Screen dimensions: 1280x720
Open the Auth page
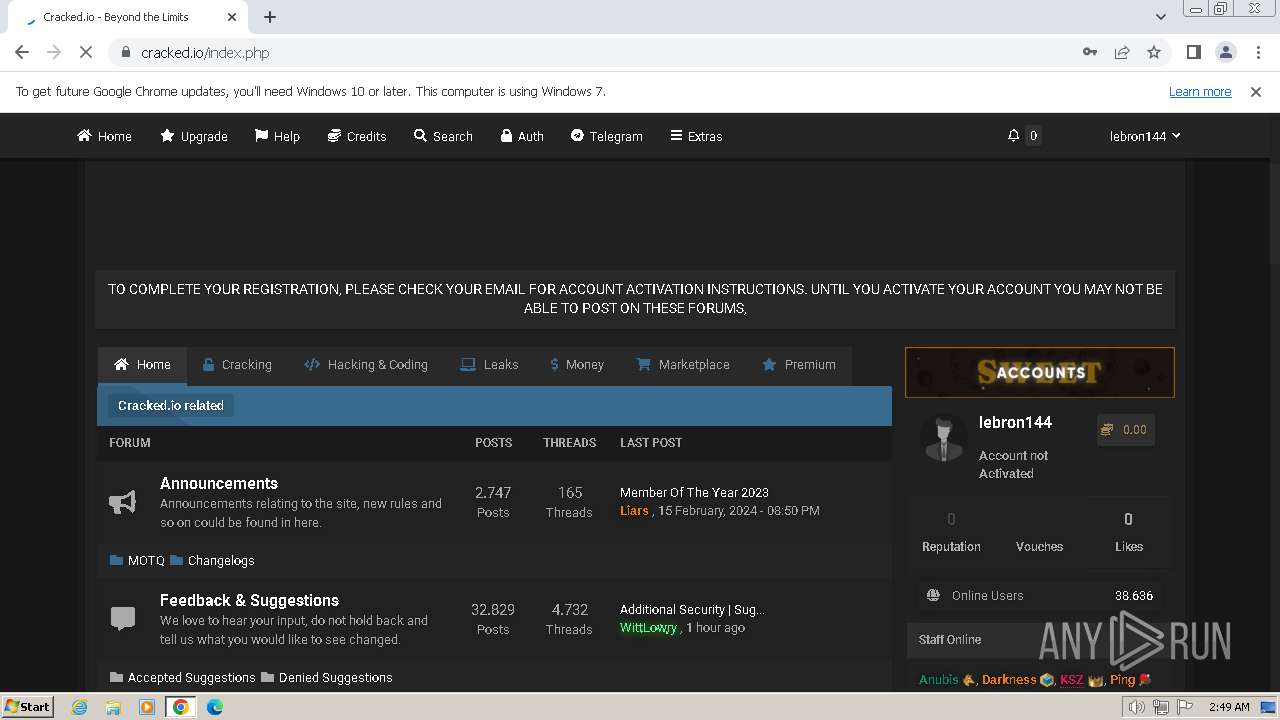522,136
